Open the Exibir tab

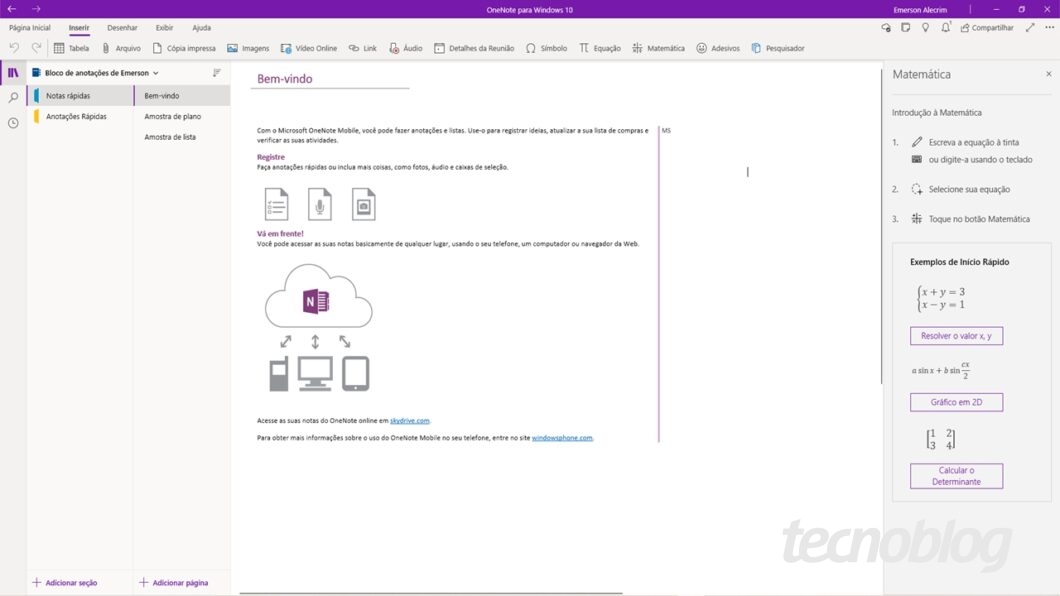[x=164, y=27]
